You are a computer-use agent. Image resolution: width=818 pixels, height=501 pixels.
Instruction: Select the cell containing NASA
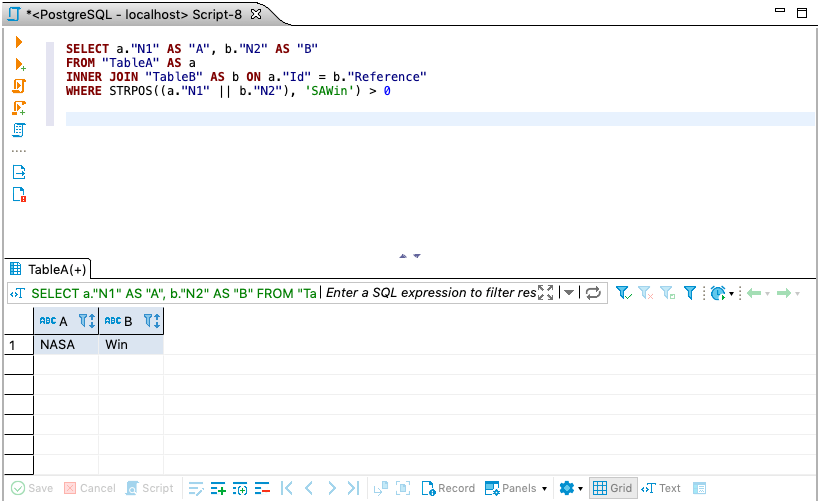66,344
